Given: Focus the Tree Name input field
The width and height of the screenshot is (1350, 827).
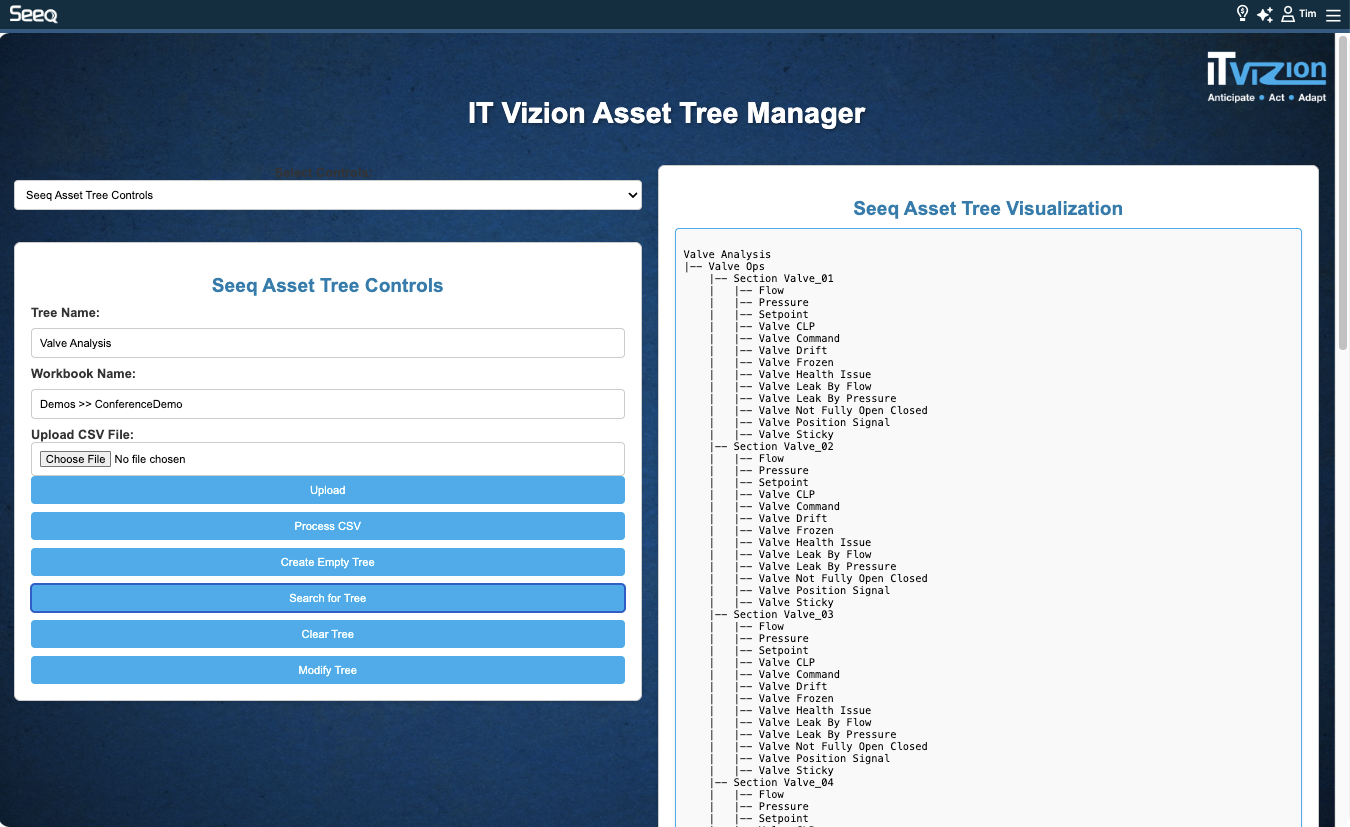Looking at the screenshot, I should (327, 343).
